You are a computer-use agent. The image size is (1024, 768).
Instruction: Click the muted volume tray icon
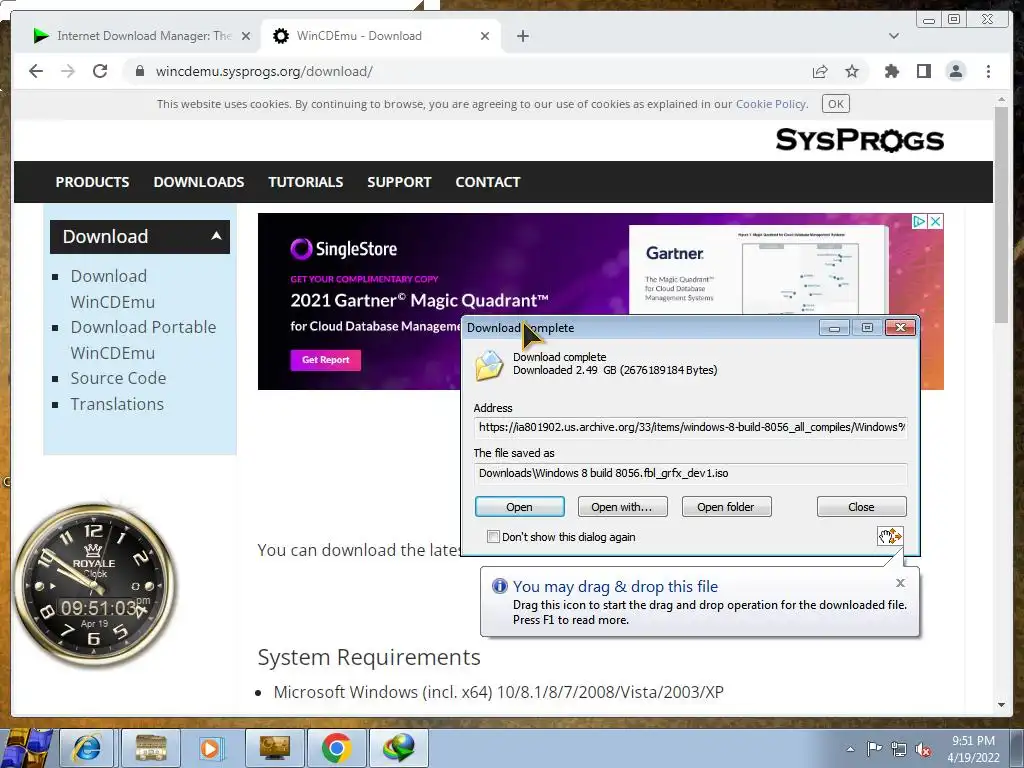[x=923, y=750]
